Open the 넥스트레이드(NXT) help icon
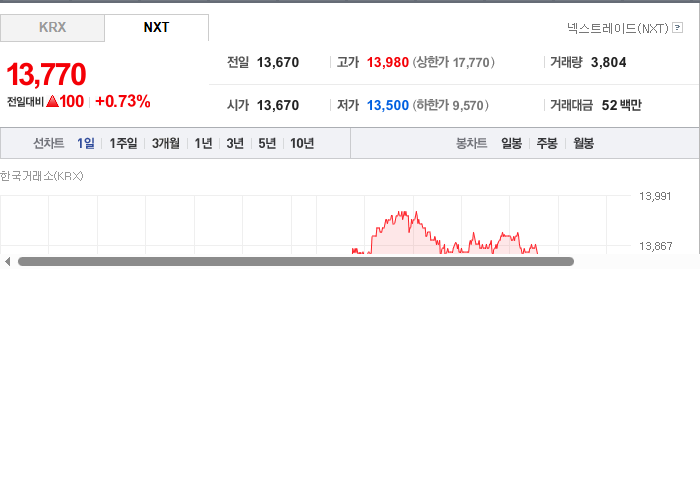 pos(677,28)
